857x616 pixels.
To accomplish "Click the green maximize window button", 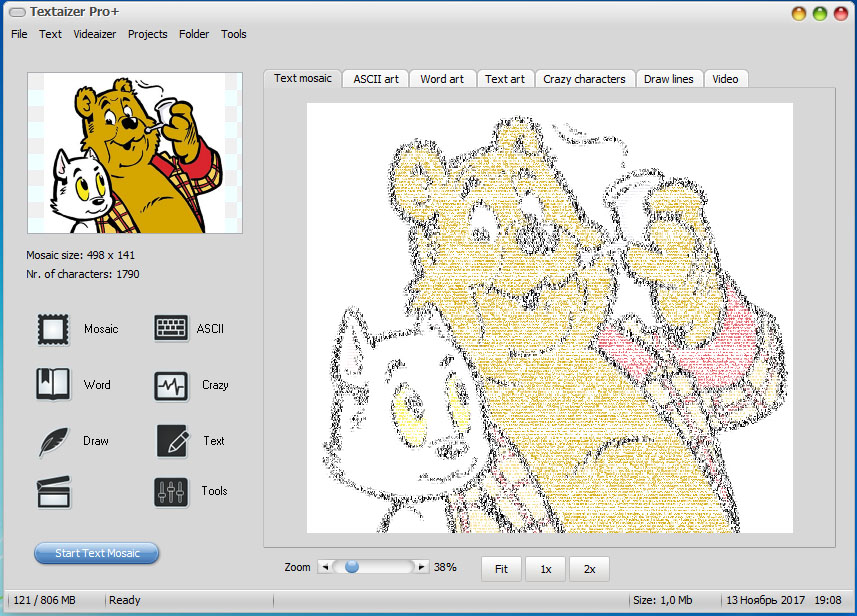I will coord(819,14).
